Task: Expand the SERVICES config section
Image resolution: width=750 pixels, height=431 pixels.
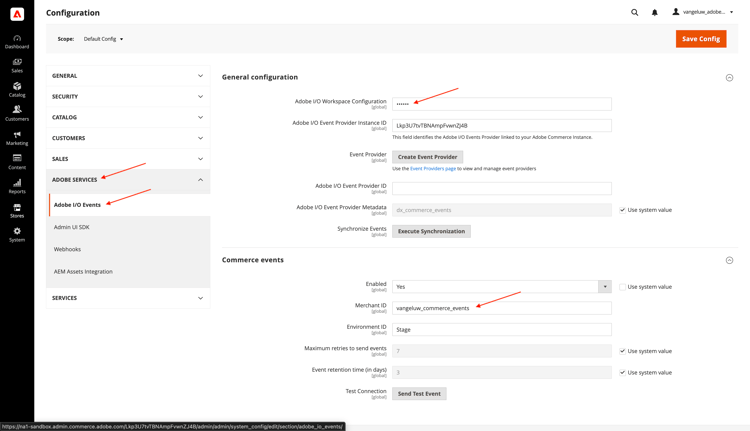Action: [128, 298]
